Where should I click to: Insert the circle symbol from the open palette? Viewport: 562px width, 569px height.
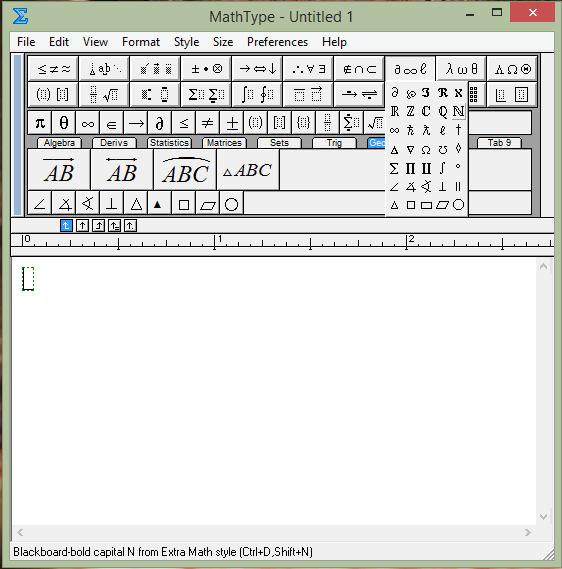458,205
